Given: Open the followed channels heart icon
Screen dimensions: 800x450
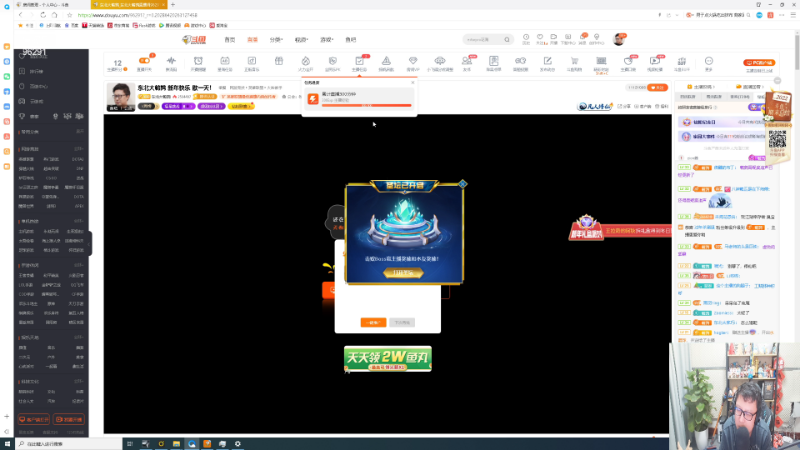Looking at the screenshot, I should [540, 37].
